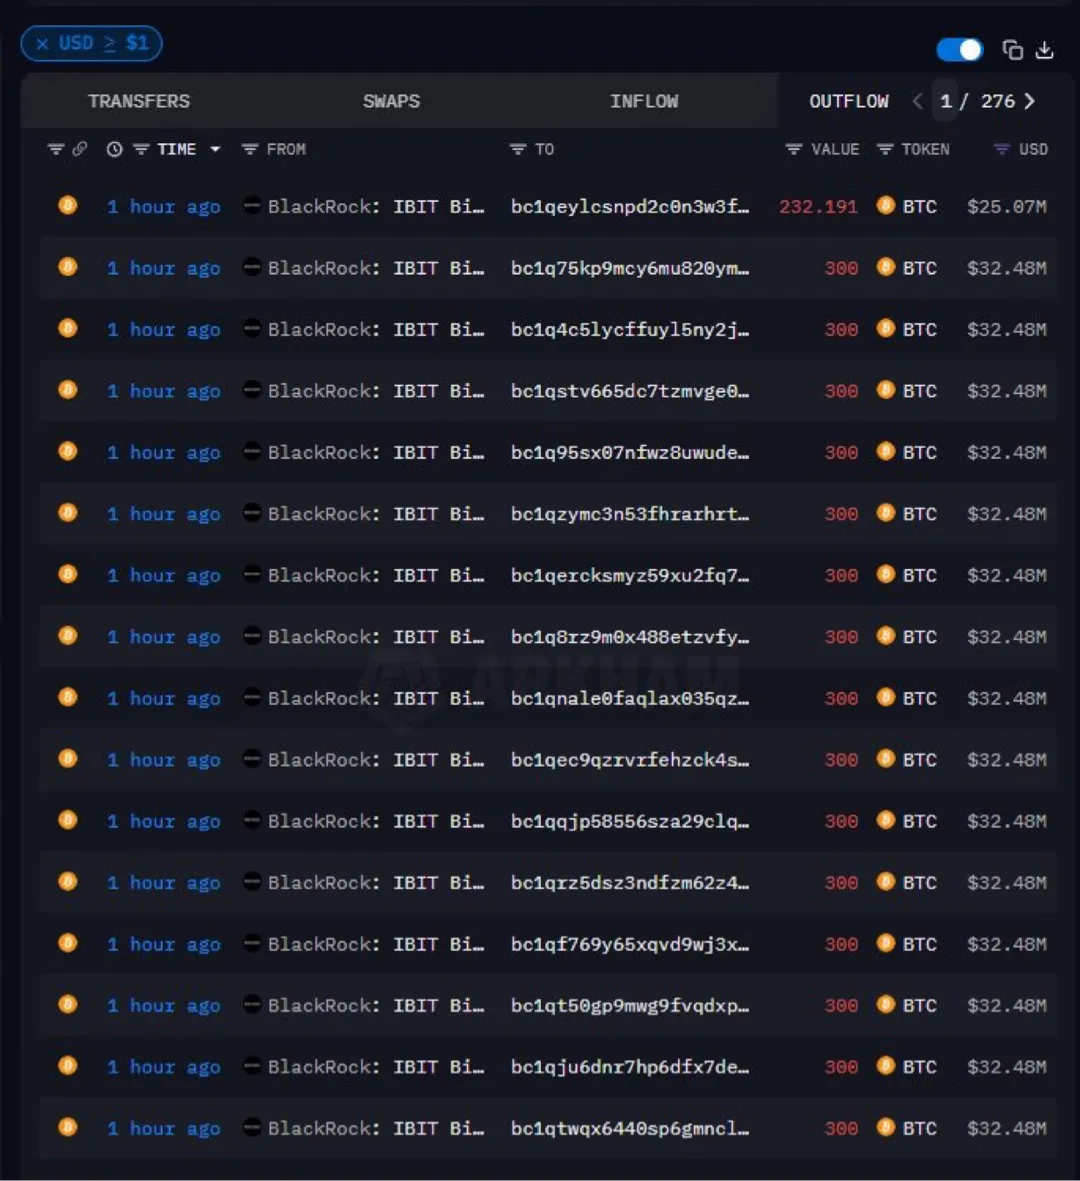
Task: Toggle the blue switch near copy icon
Action: [959, 50]
